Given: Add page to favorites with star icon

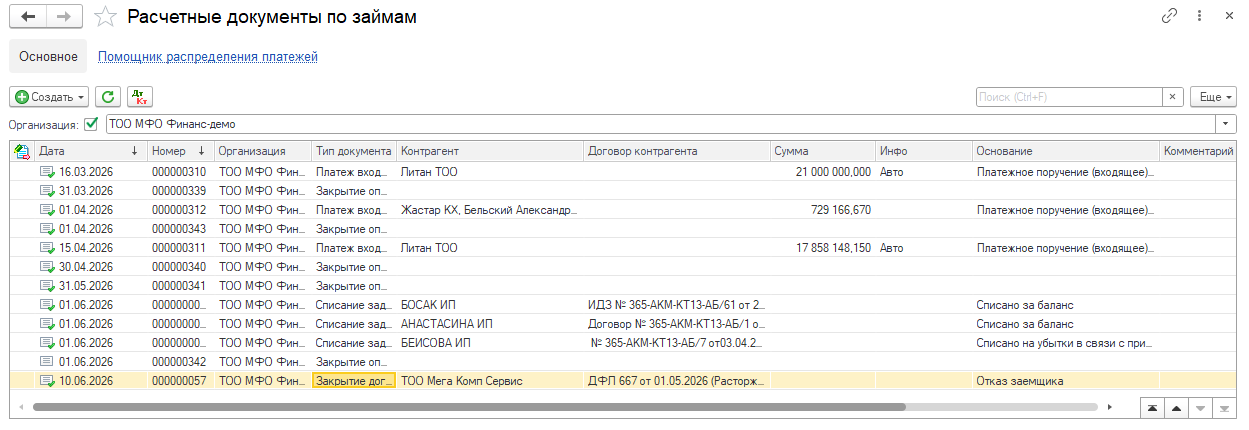Looking at the screenshot, I should point(105,17).
